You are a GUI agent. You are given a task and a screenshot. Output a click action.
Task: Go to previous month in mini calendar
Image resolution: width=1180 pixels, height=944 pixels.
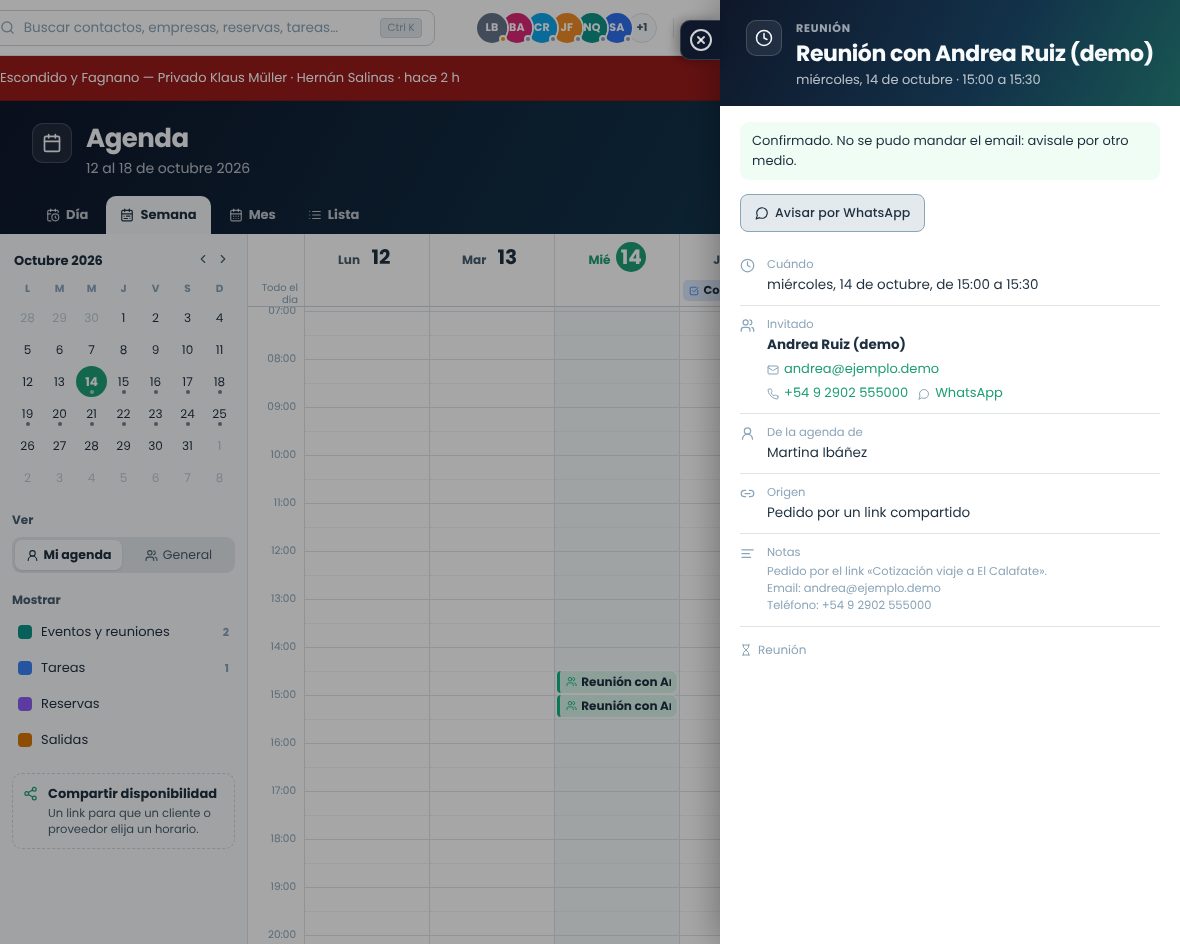click(203, 259)
